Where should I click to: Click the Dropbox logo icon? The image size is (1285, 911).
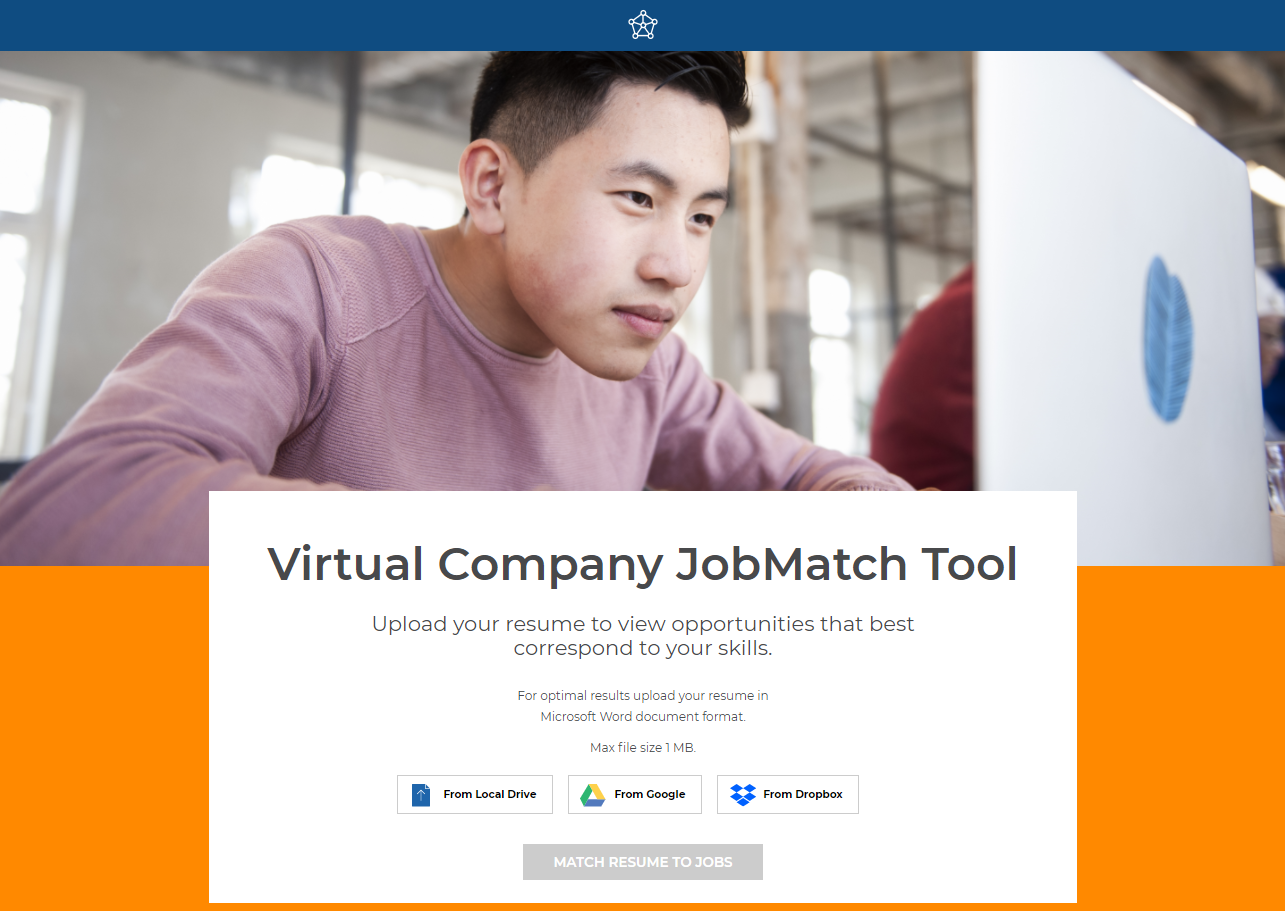point(743,795)
